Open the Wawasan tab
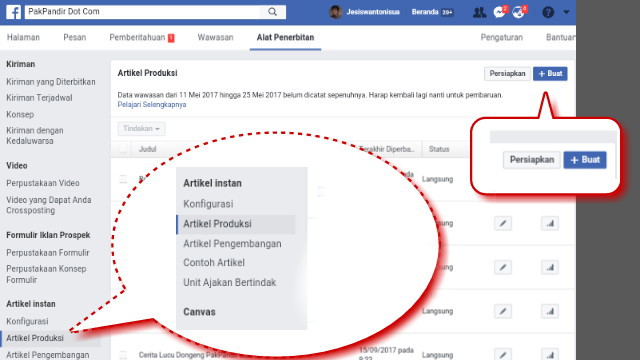 point(216,38)
